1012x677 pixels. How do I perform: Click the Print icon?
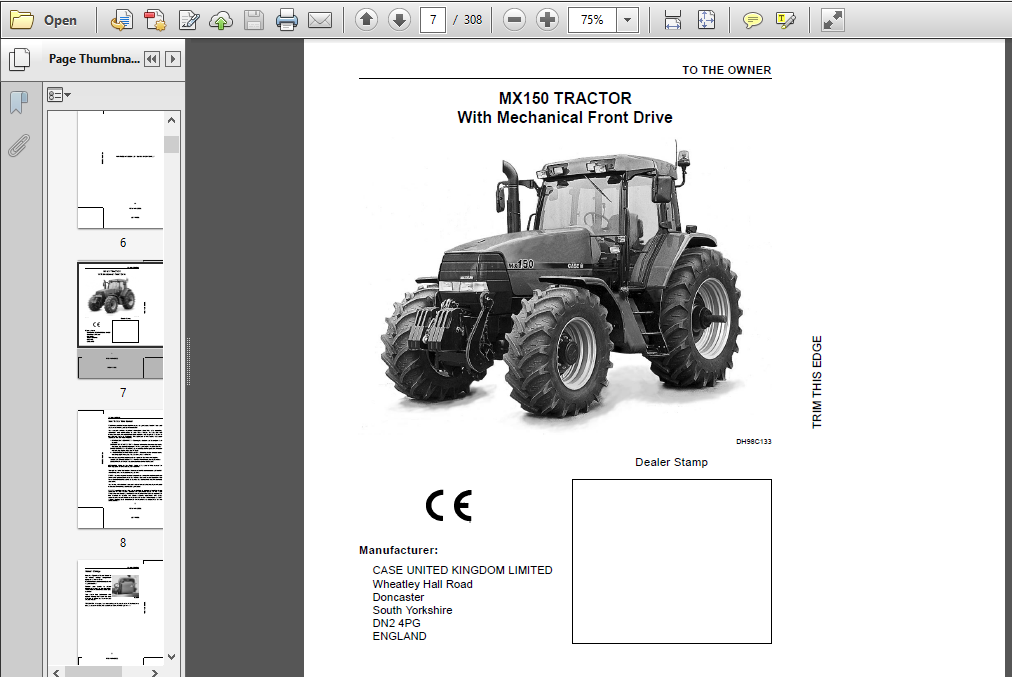287,21
